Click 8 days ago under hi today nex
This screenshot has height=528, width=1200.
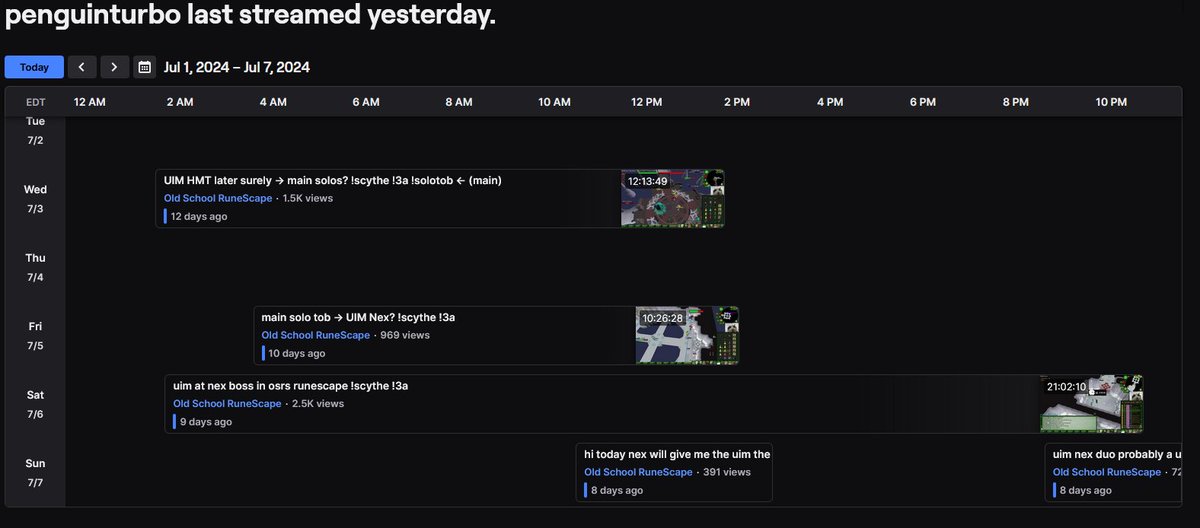pyautogui.click(x=617, y=490)
